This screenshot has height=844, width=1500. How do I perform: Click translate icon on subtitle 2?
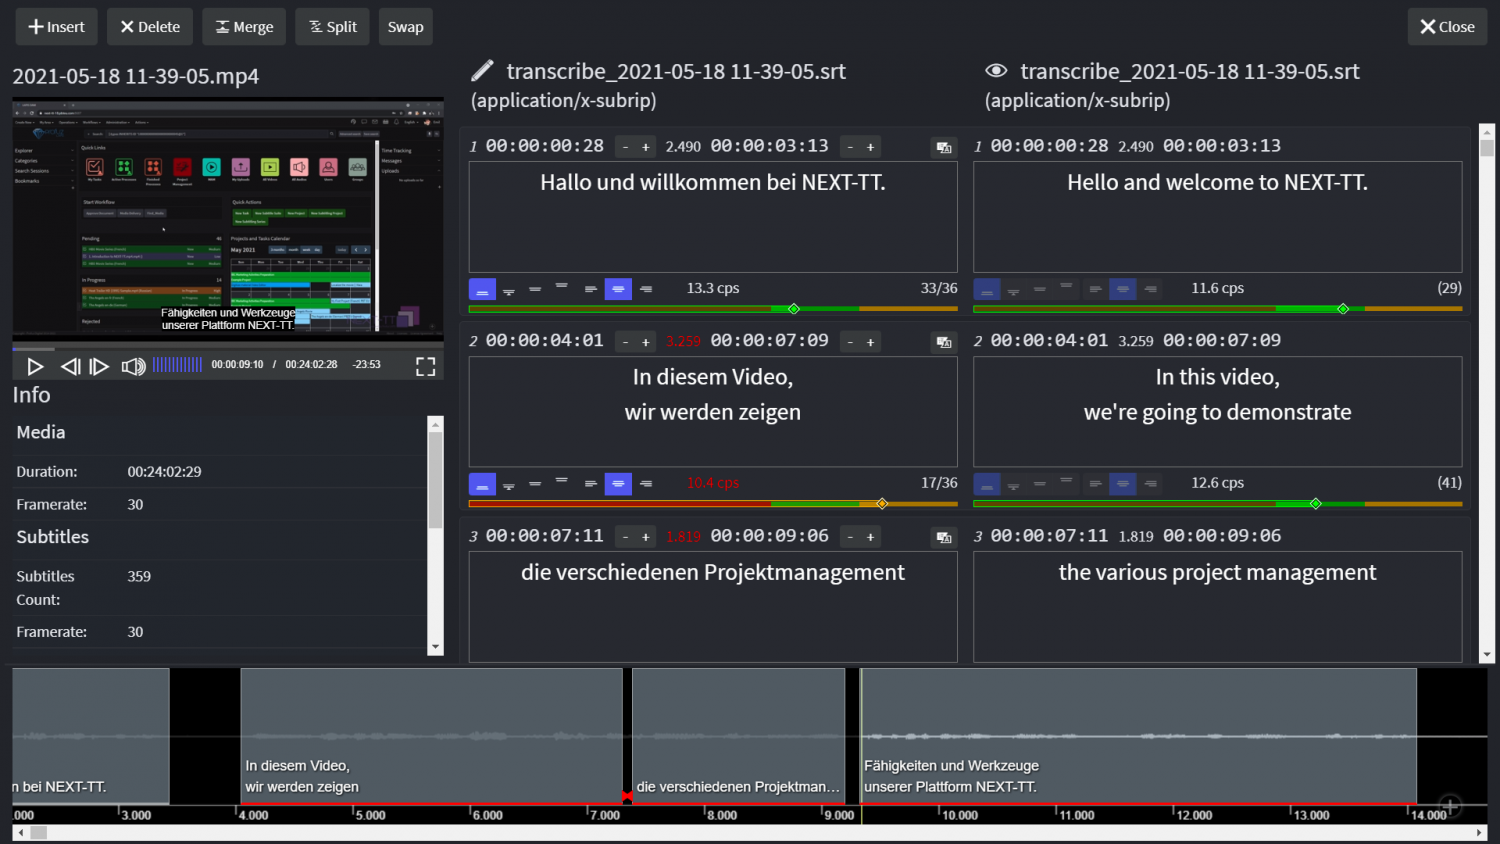pyautogui.click(x=943, y=342)
